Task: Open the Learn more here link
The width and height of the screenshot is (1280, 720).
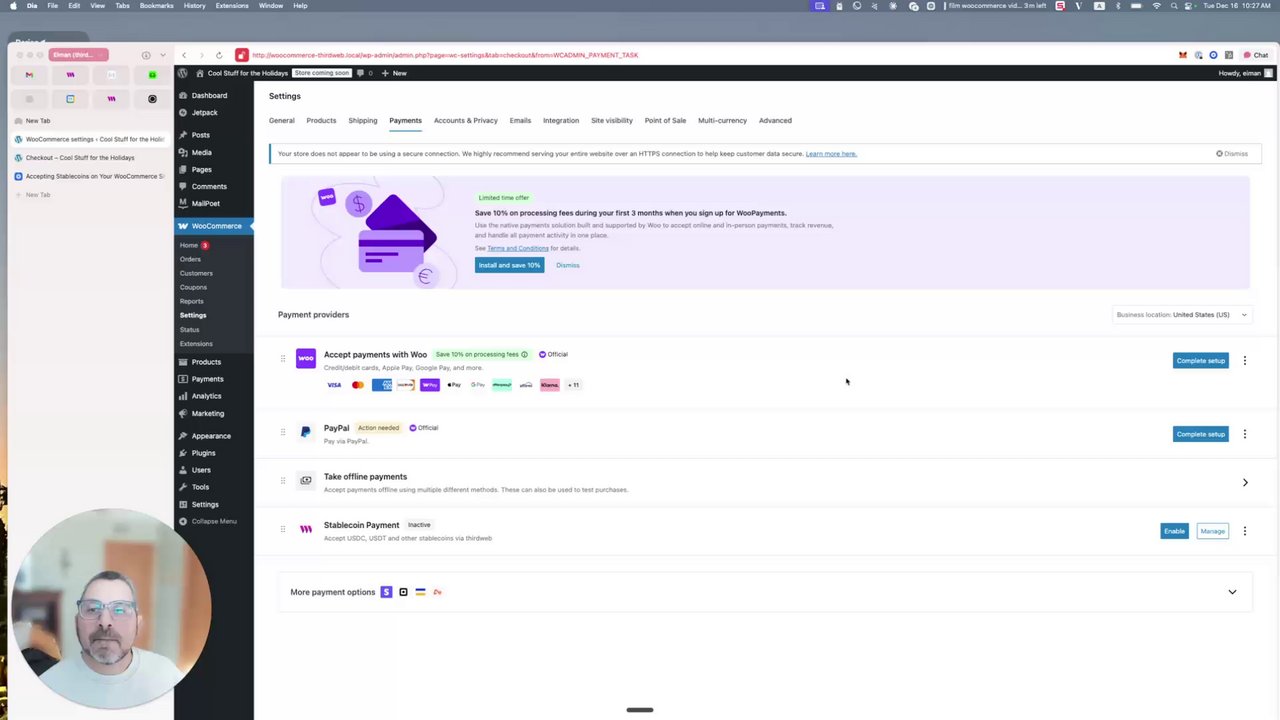Action: (x=831, y=154)
